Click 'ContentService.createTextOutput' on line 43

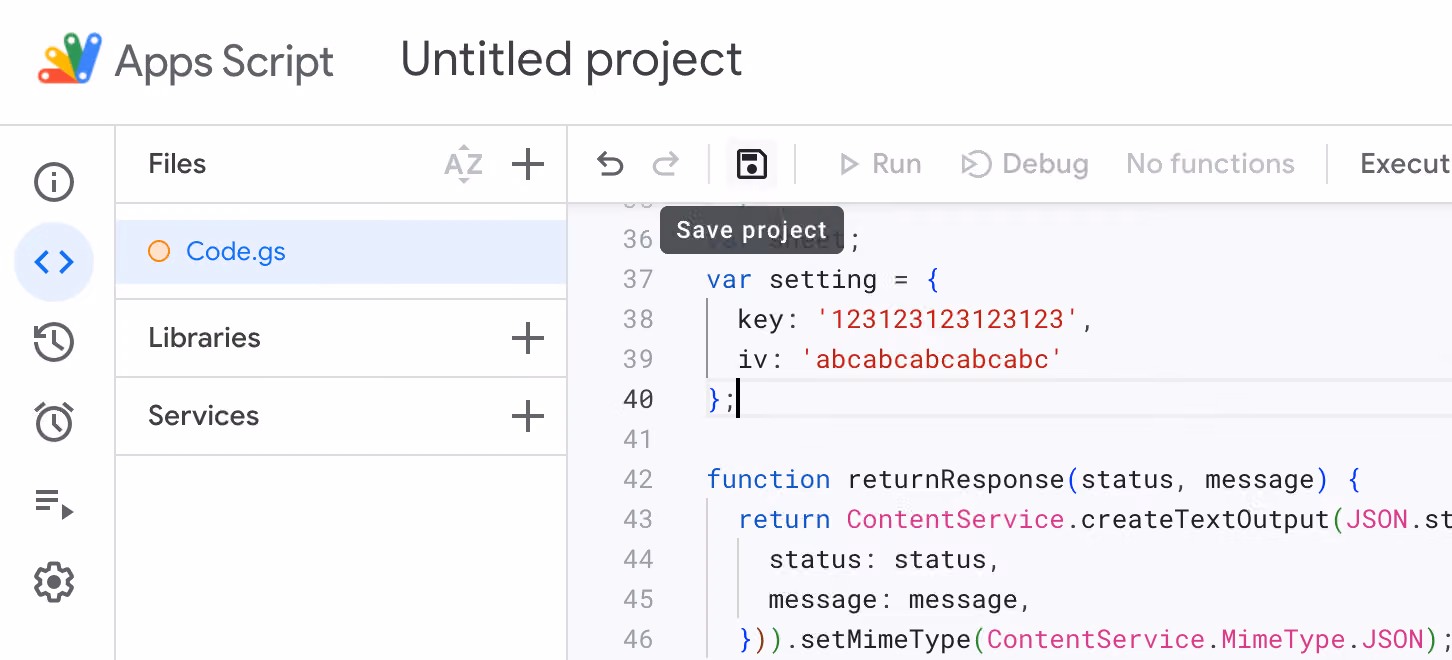1089,519
